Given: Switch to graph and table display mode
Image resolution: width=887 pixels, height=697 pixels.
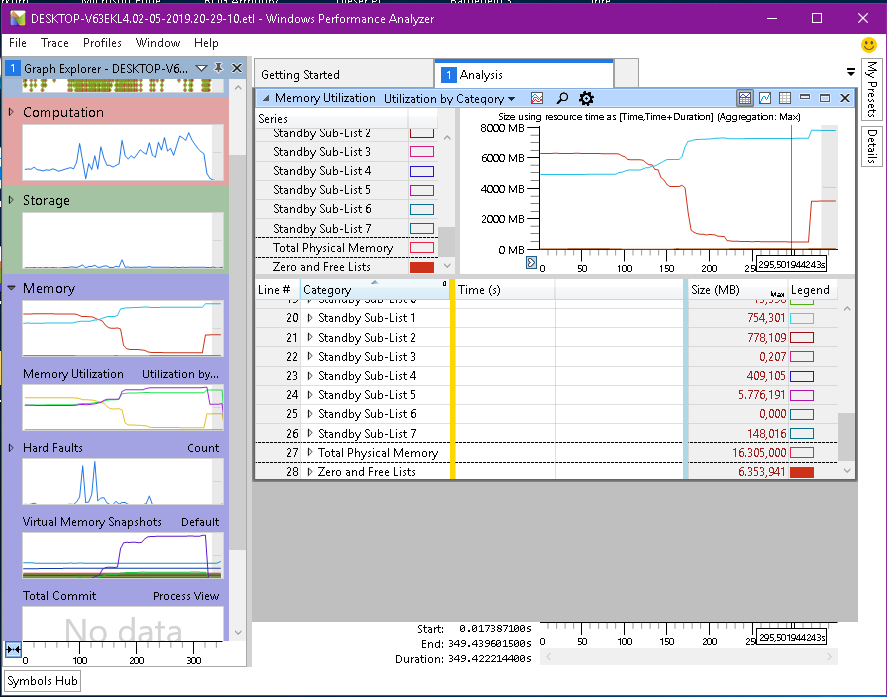Looking at the screenshot, I should (x=745, y=98).
